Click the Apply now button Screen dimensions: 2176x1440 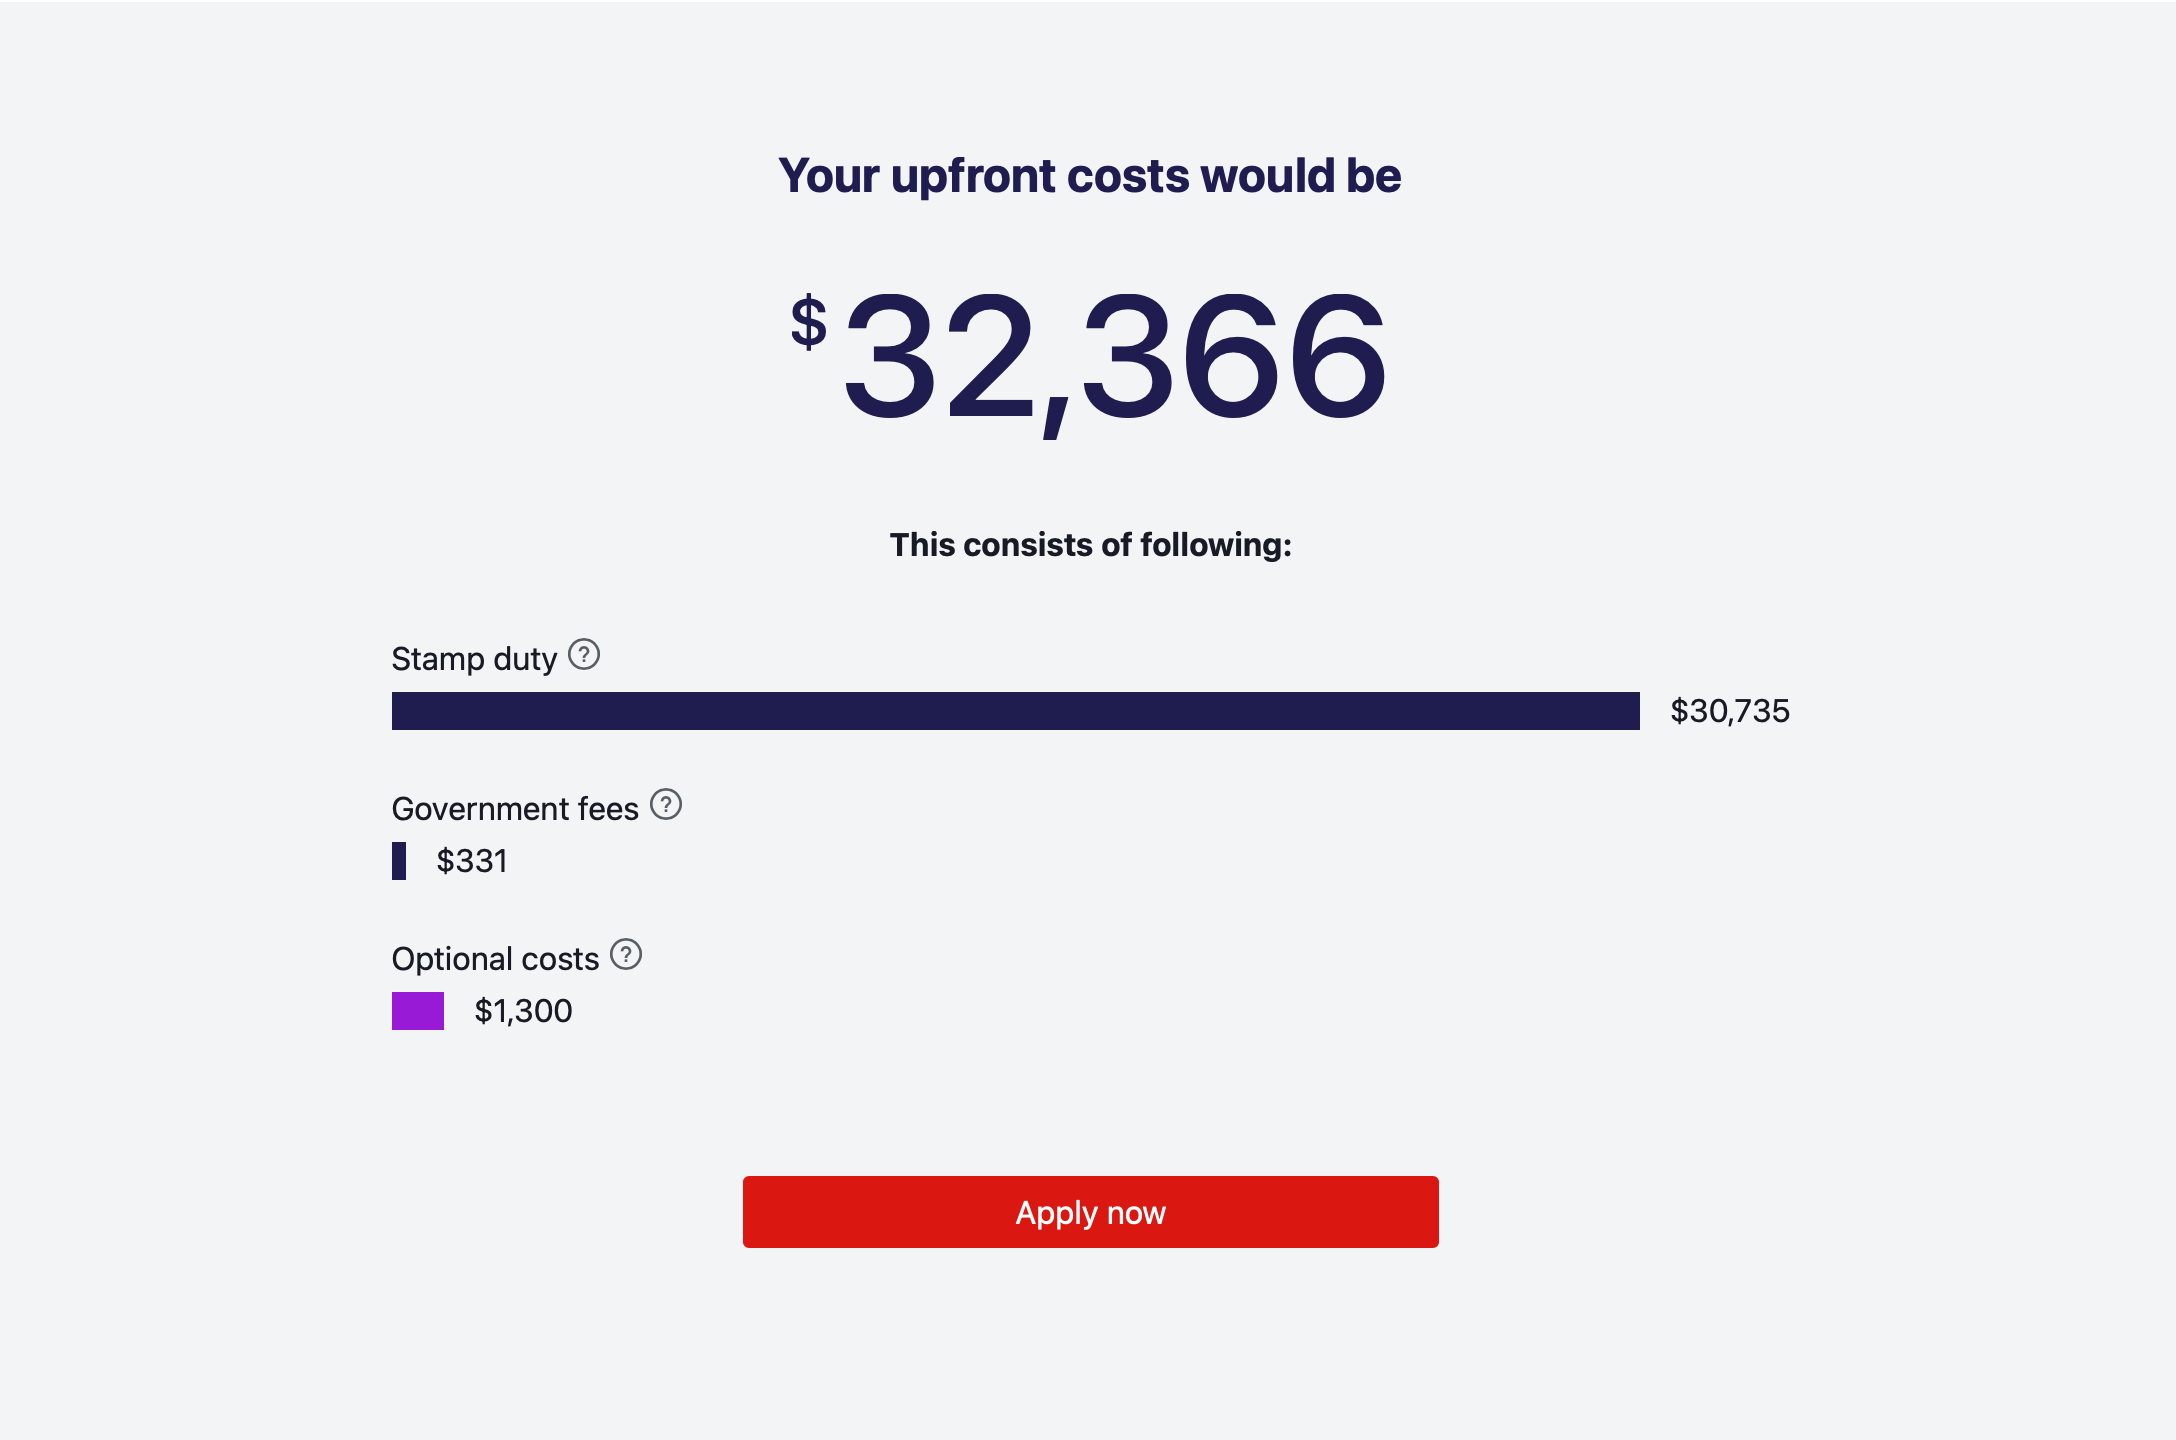[1090, 1212]
